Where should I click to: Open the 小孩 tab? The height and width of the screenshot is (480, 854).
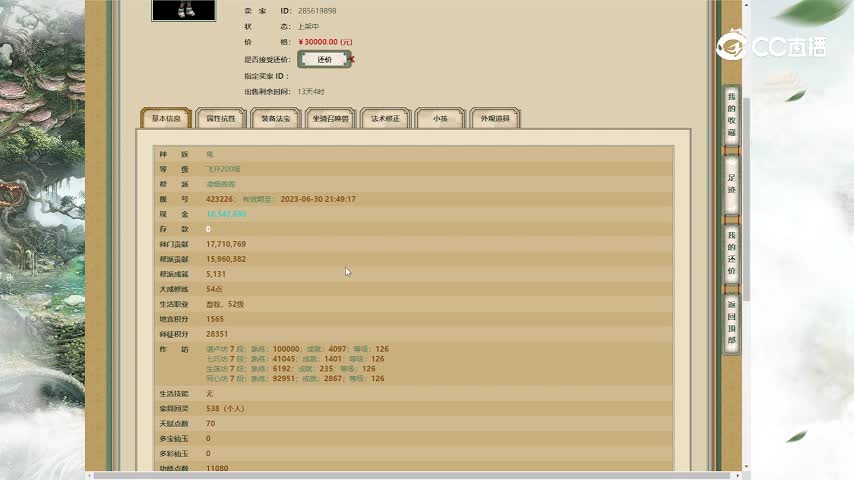point(440,118)
